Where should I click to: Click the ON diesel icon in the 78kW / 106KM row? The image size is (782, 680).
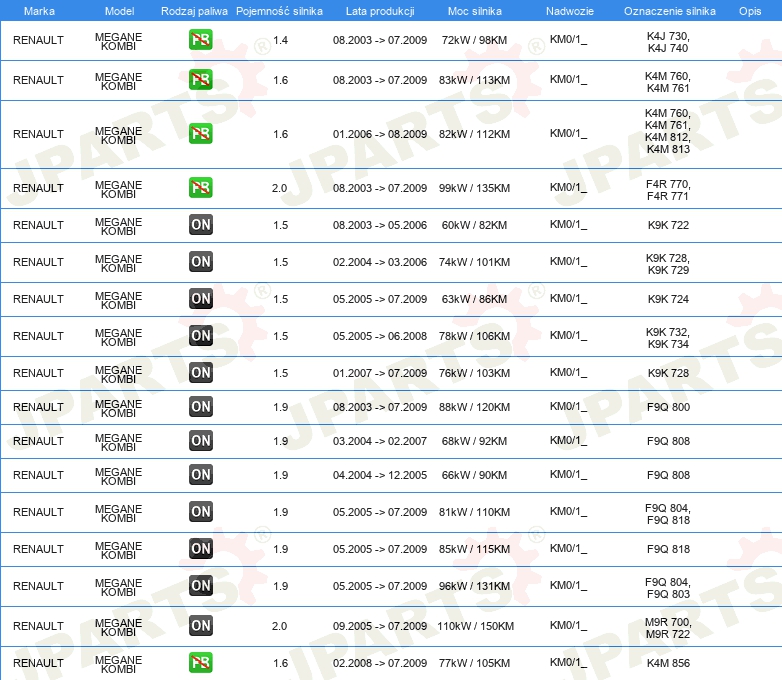click(200, 335)
